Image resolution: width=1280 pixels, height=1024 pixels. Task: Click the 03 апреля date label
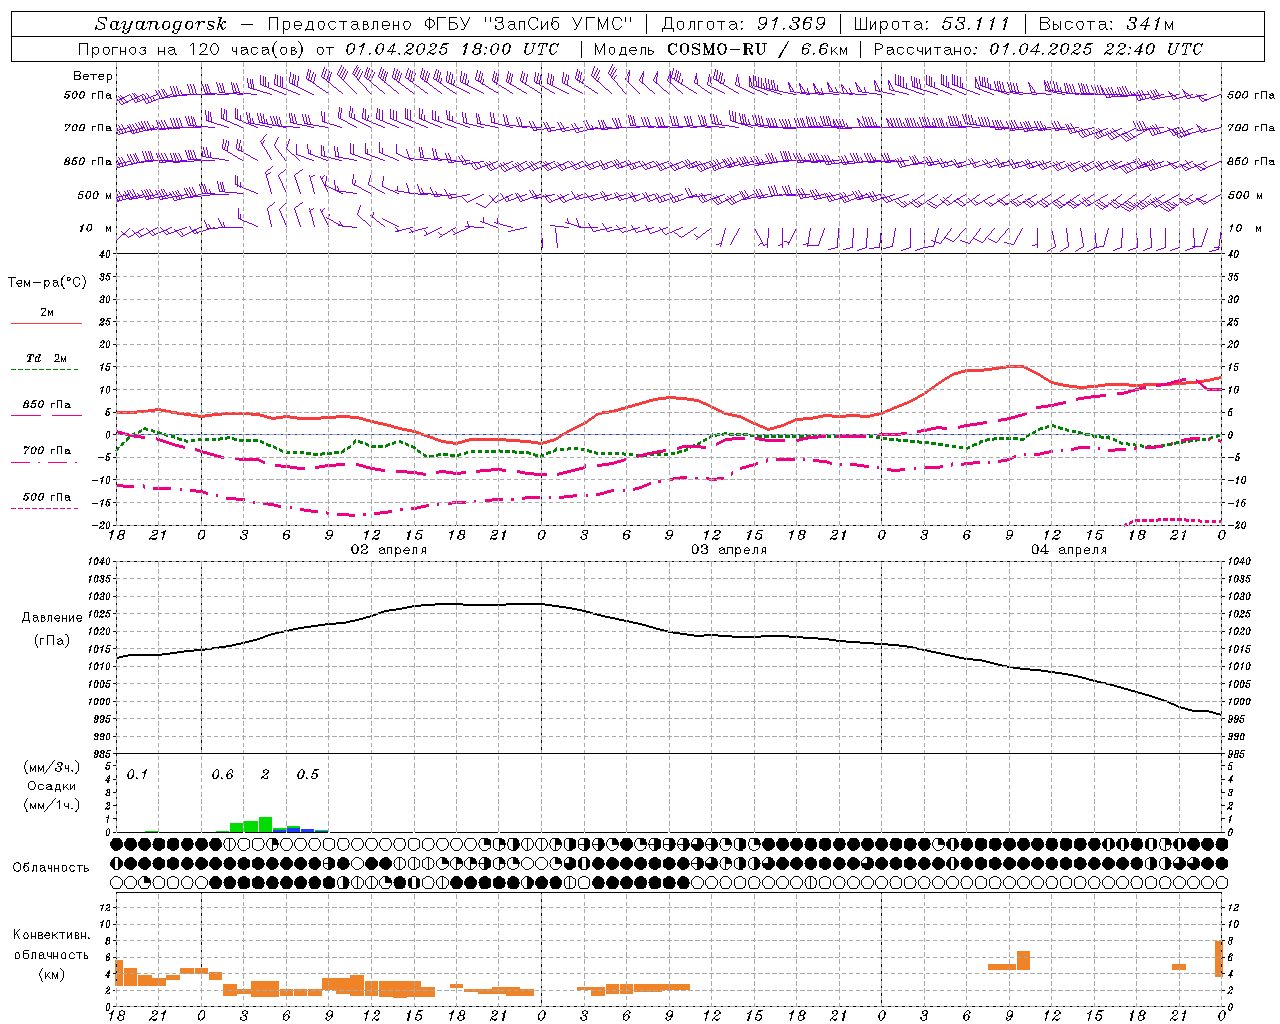click(729, 550)
